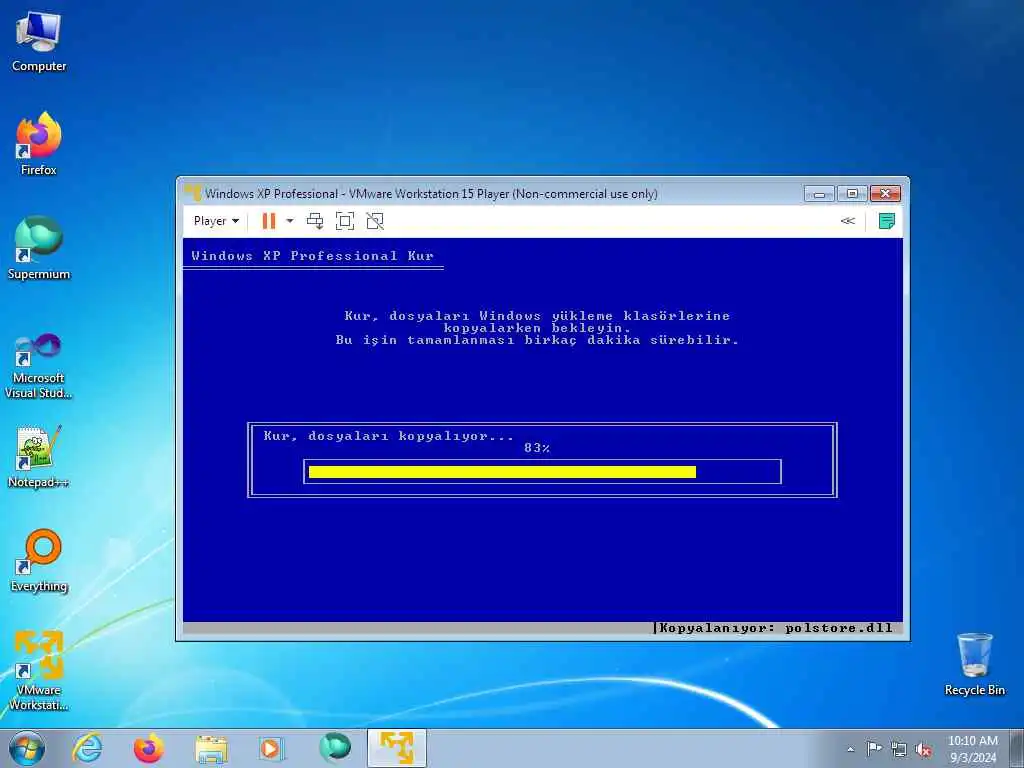1024x768 pixels.
Task: Launch Supermium from the taskbar
Action: coord(334,748)
